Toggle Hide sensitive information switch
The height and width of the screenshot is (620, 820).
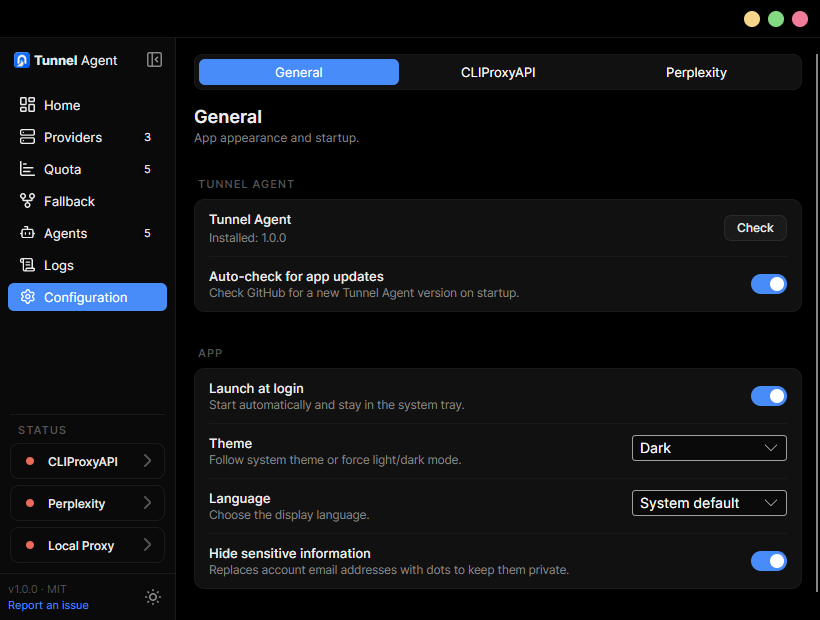pos(769,561)
